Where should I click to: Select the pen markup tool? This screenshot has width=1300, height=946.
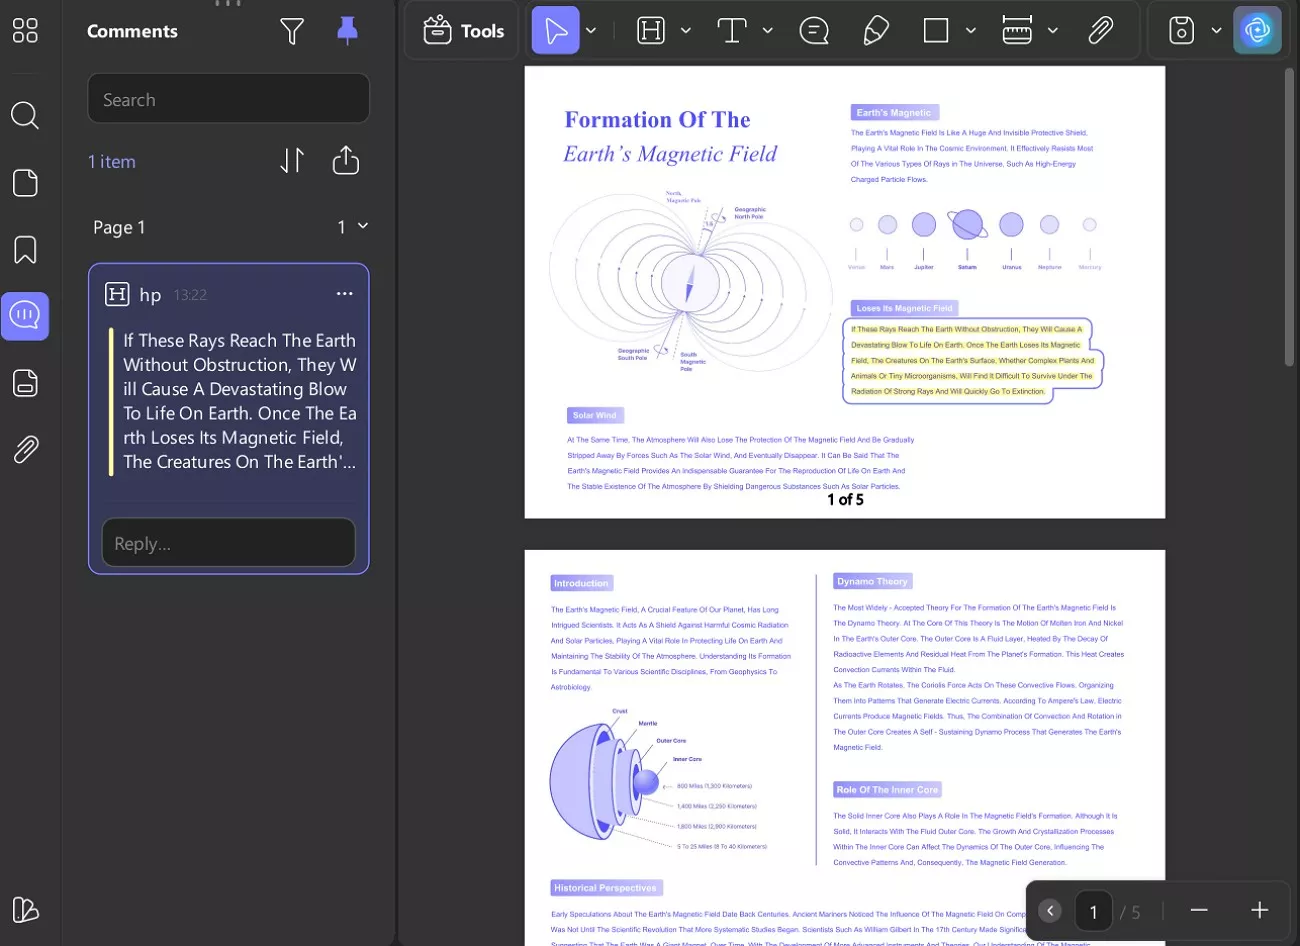click(x=876, y=30)
